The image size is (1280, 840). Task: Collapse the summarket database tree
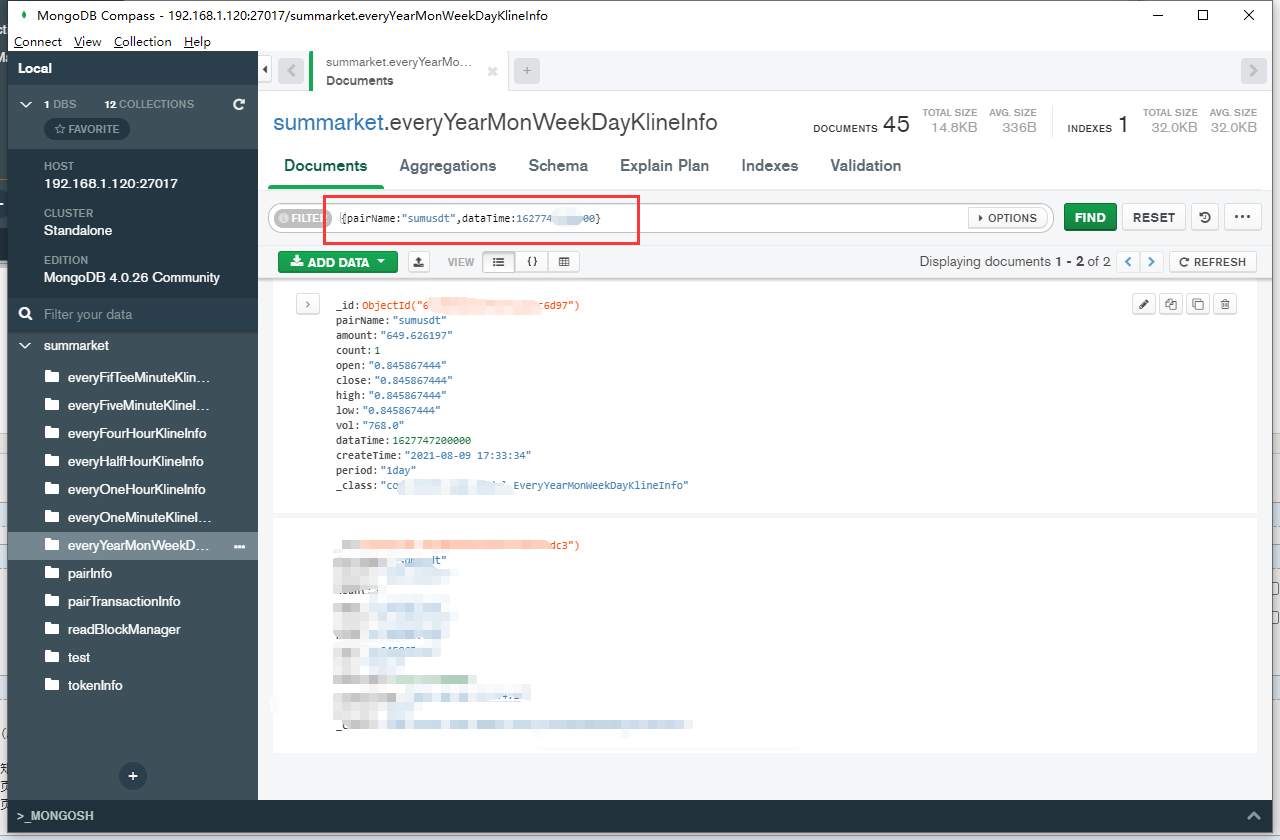26,345
